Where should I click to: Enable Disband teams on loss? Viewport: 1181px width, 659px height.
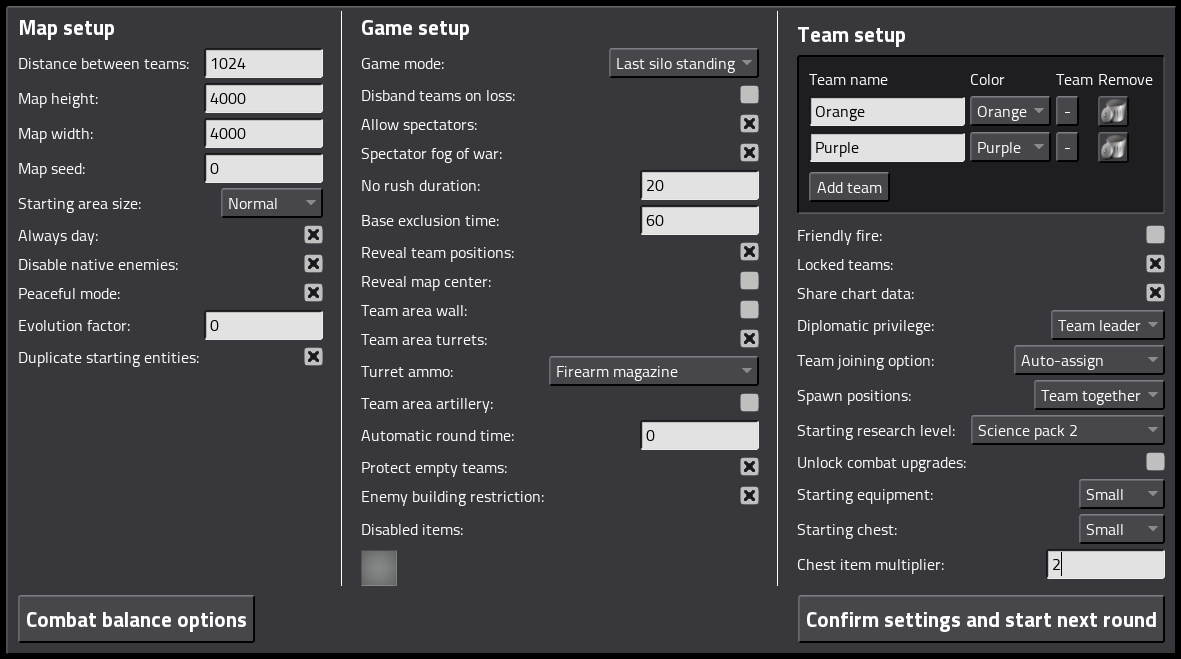click(x=749, y=95)
